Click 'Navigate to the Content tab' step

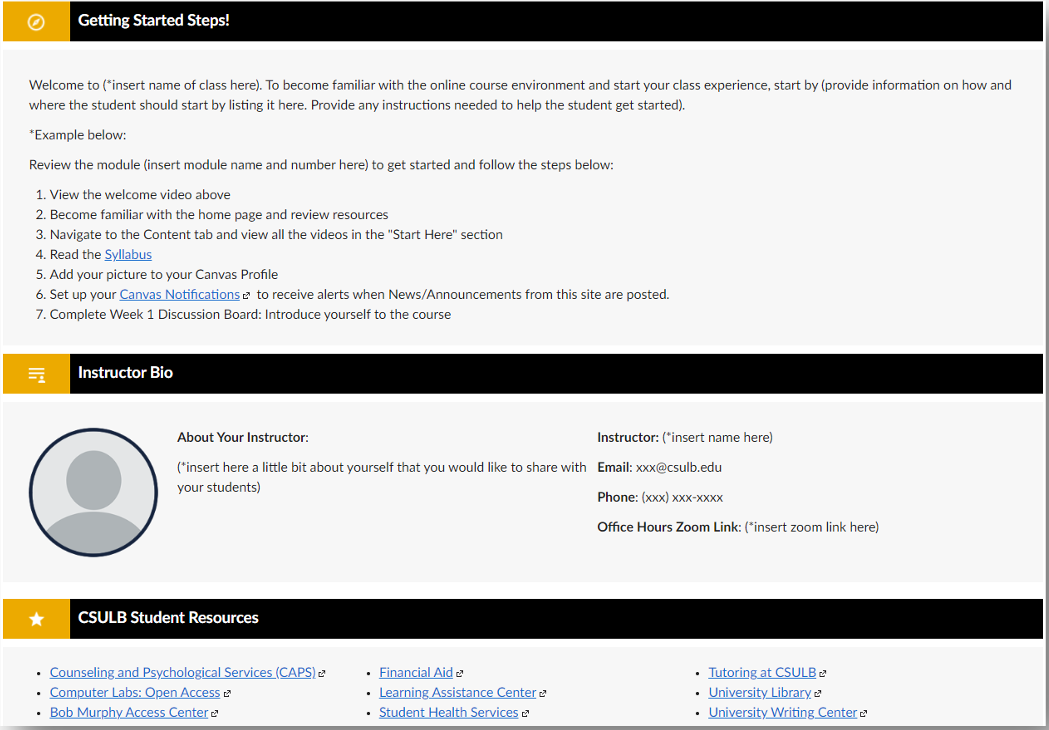(276, 235)
